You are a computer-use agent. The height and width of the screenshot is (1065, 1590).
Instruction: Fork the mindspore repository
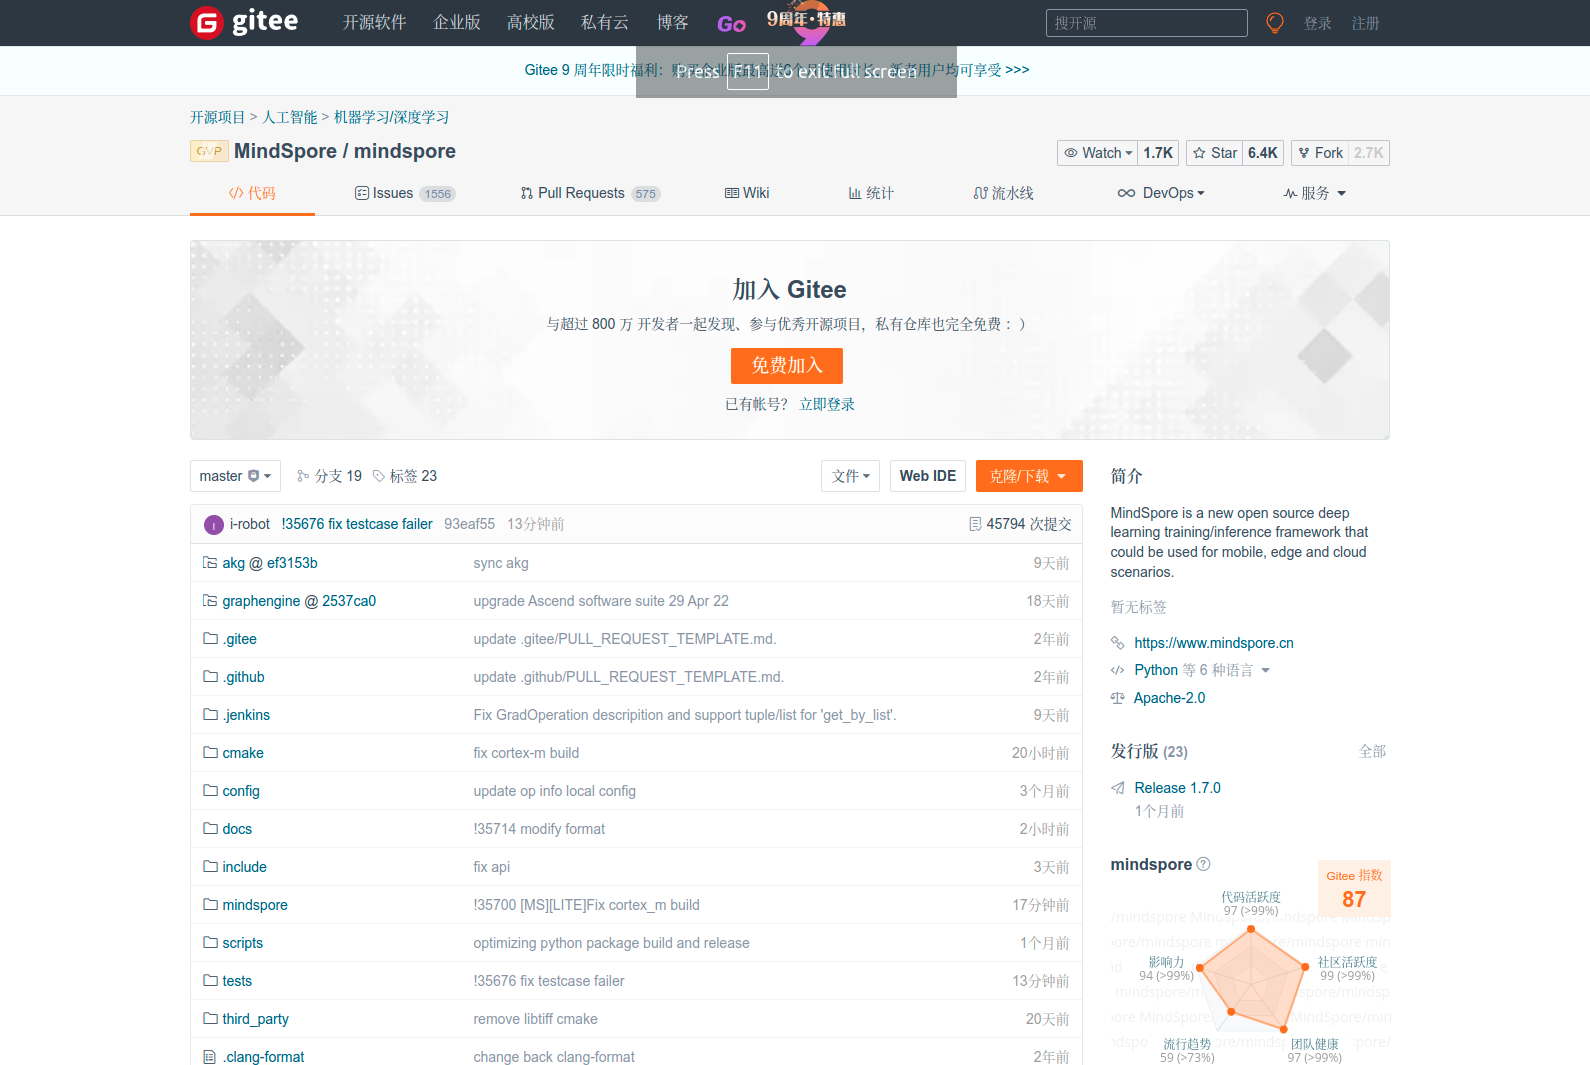click(1320, 153)
